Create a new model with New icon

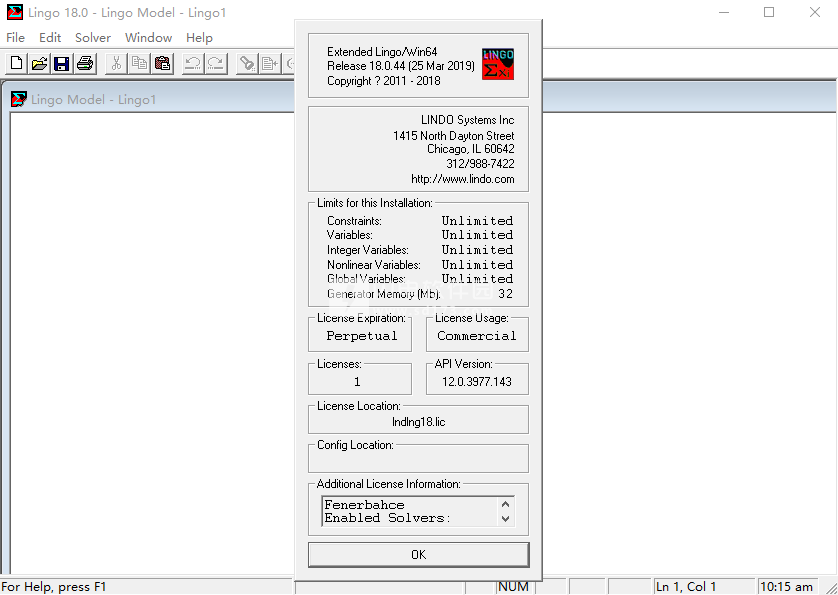click(x=17, y=64)
